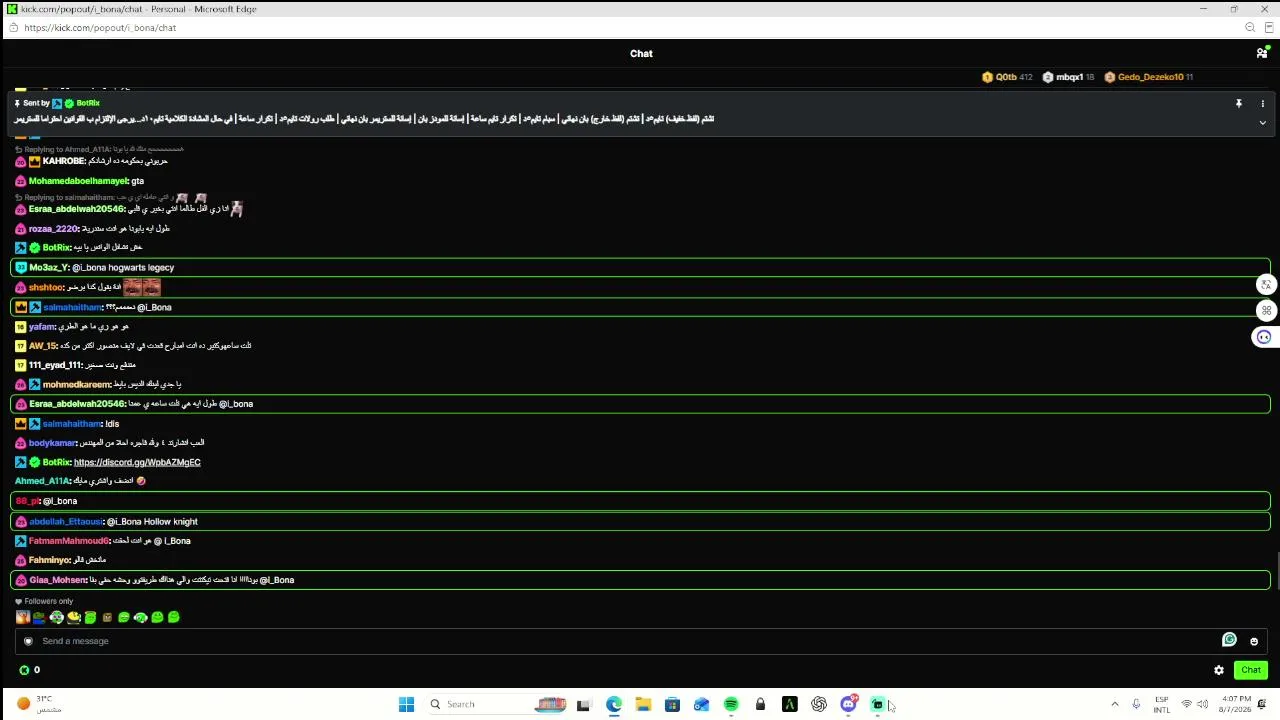Collapse the pinned message chevron

[1262, 122]
